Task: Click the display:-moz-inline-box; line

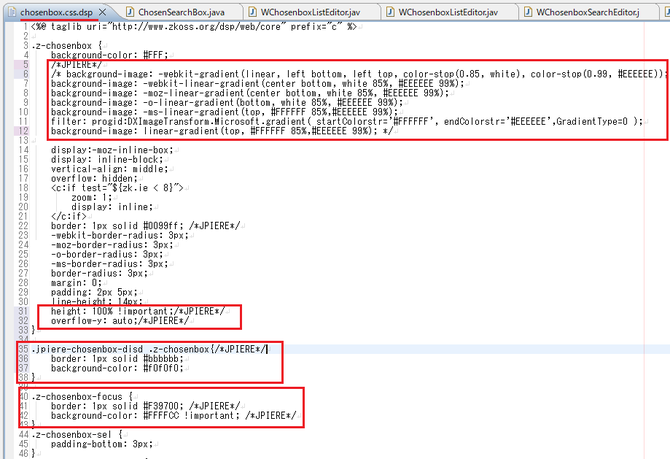Action: pyautogui.click(x=112, y=150)
